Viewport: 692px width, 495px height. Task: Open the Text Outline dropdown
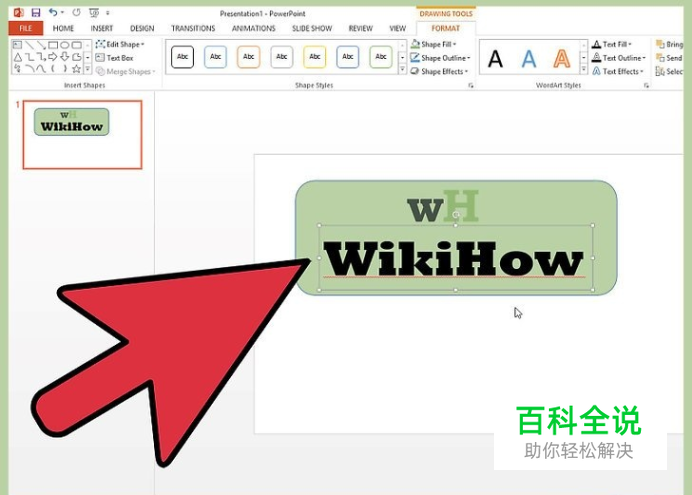[619, 58]
